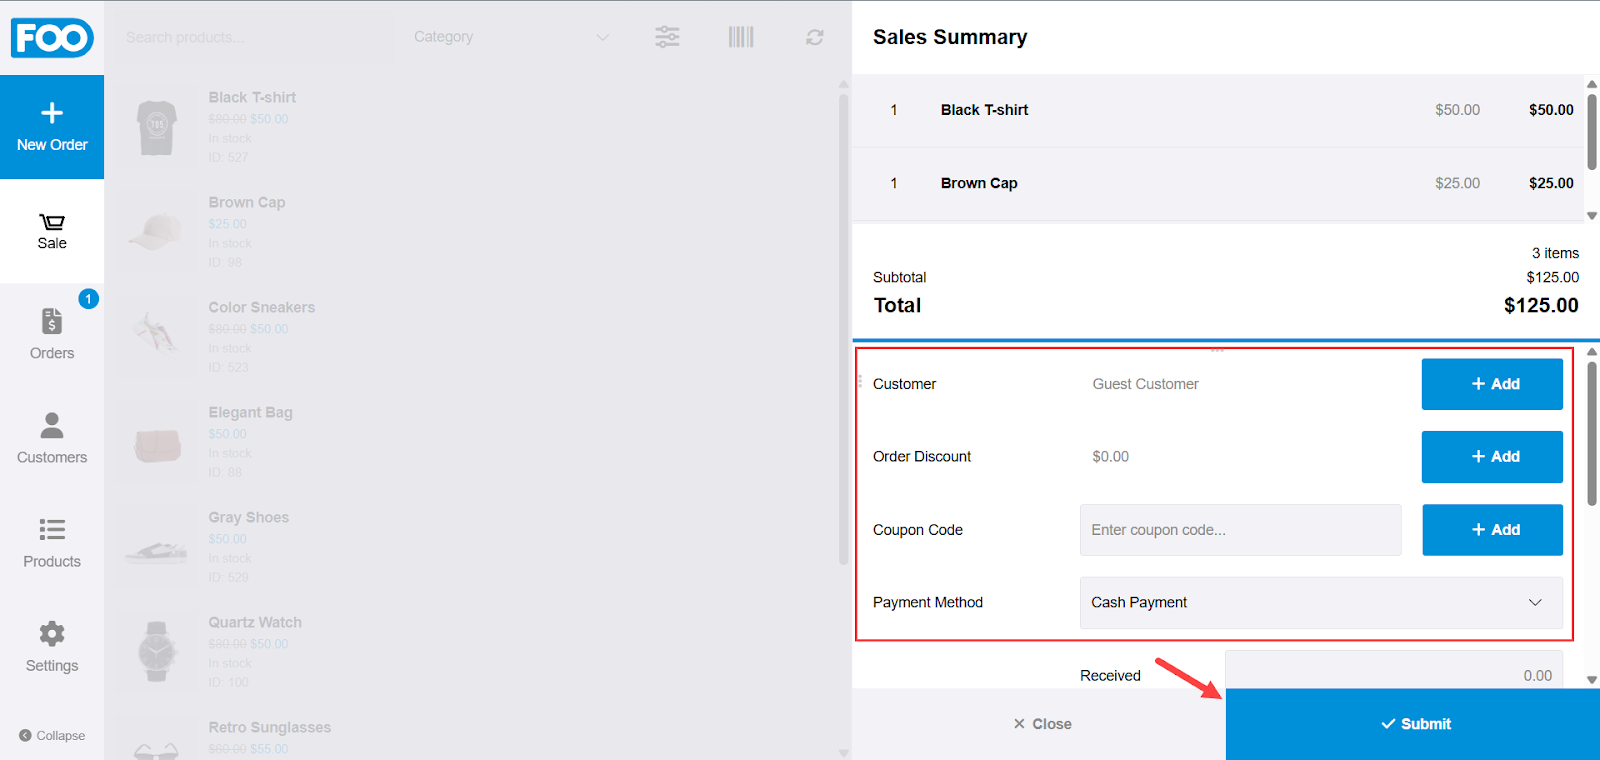Screen dimensions: 1600x760
Task: Open the Products list
Action: pos(52,543)
